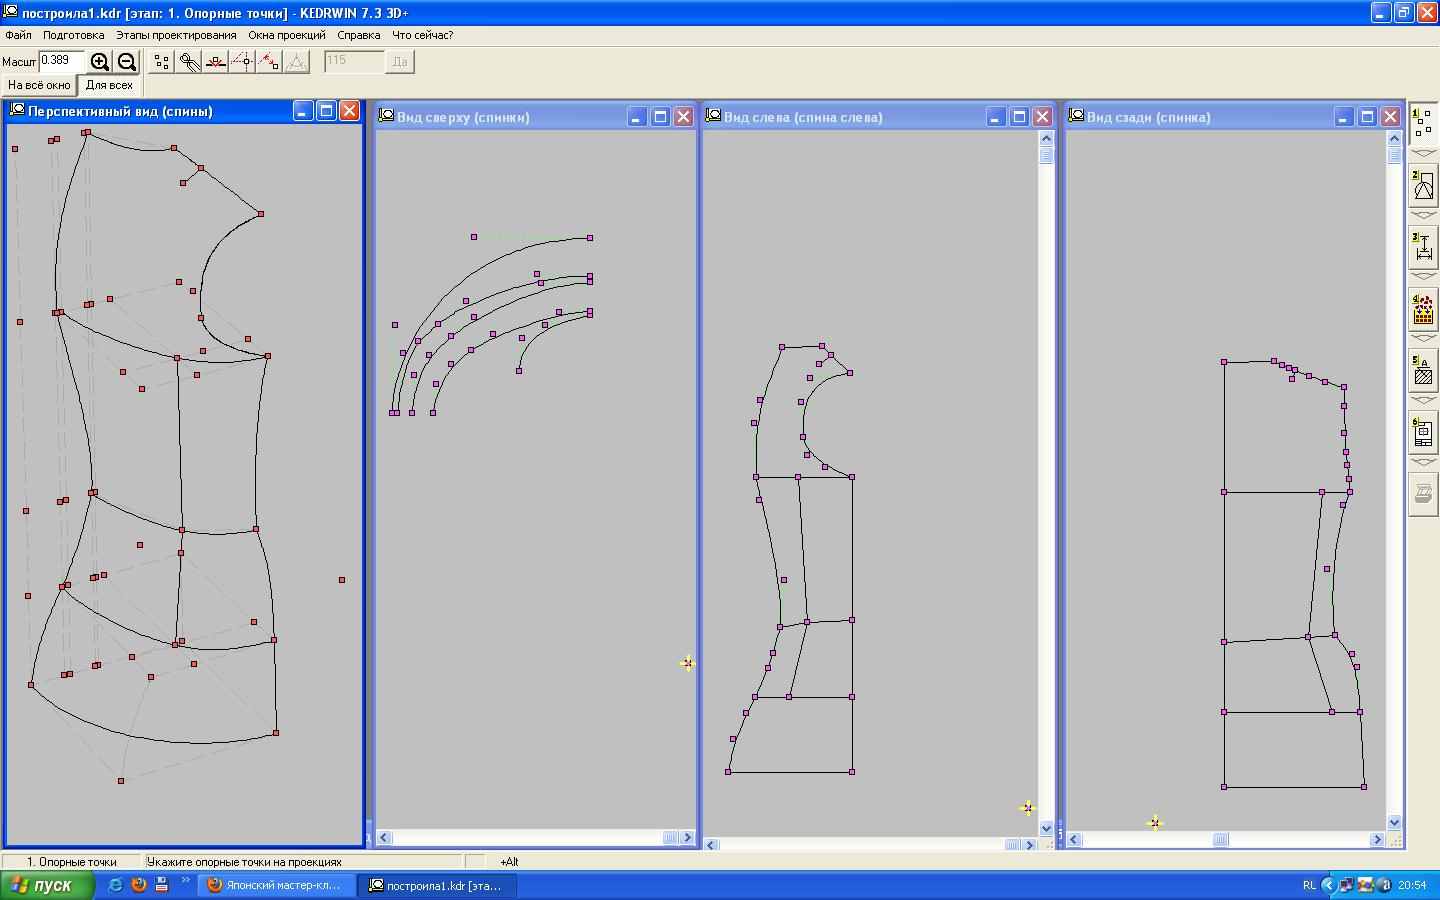Launch Firefox from quick launch bar
The height and width of the screenshot is (900, 1440).
click(x=138, y=885)
